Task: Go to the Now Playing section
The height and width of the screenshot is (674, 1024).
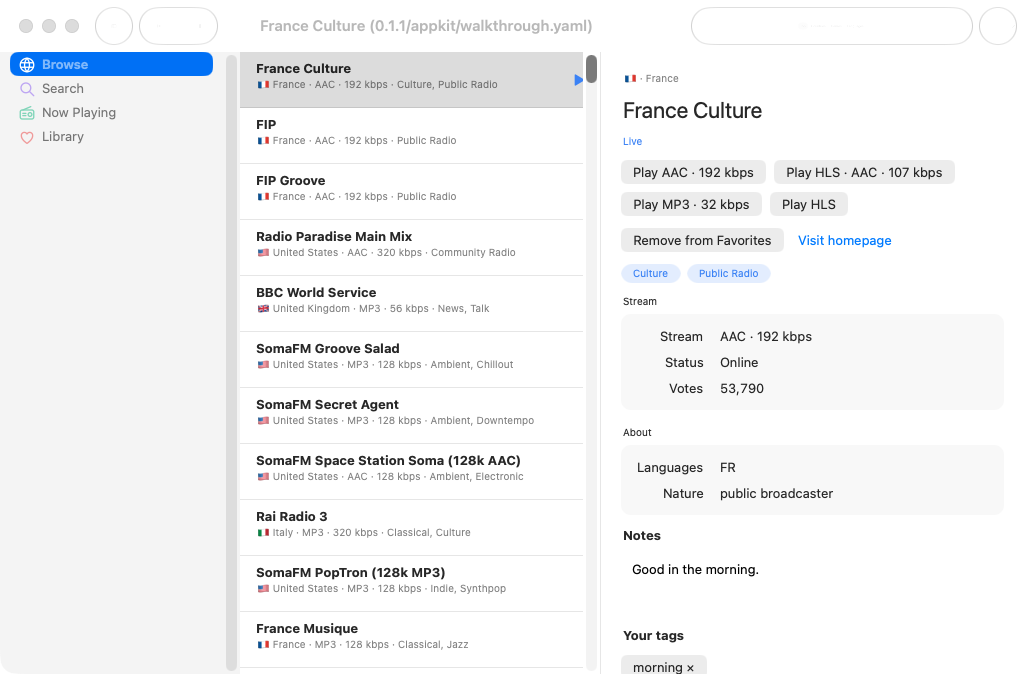Action: (111, 112)
